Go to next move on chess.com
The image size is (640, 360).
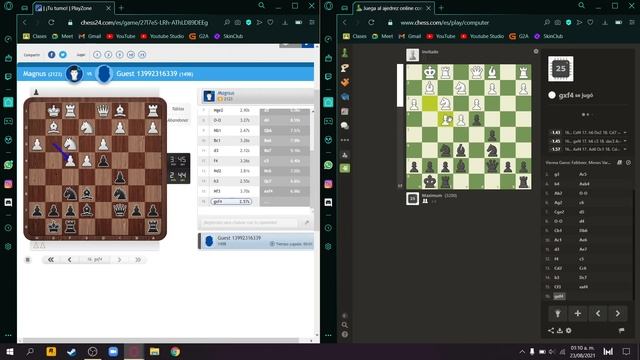pos(618,313)
